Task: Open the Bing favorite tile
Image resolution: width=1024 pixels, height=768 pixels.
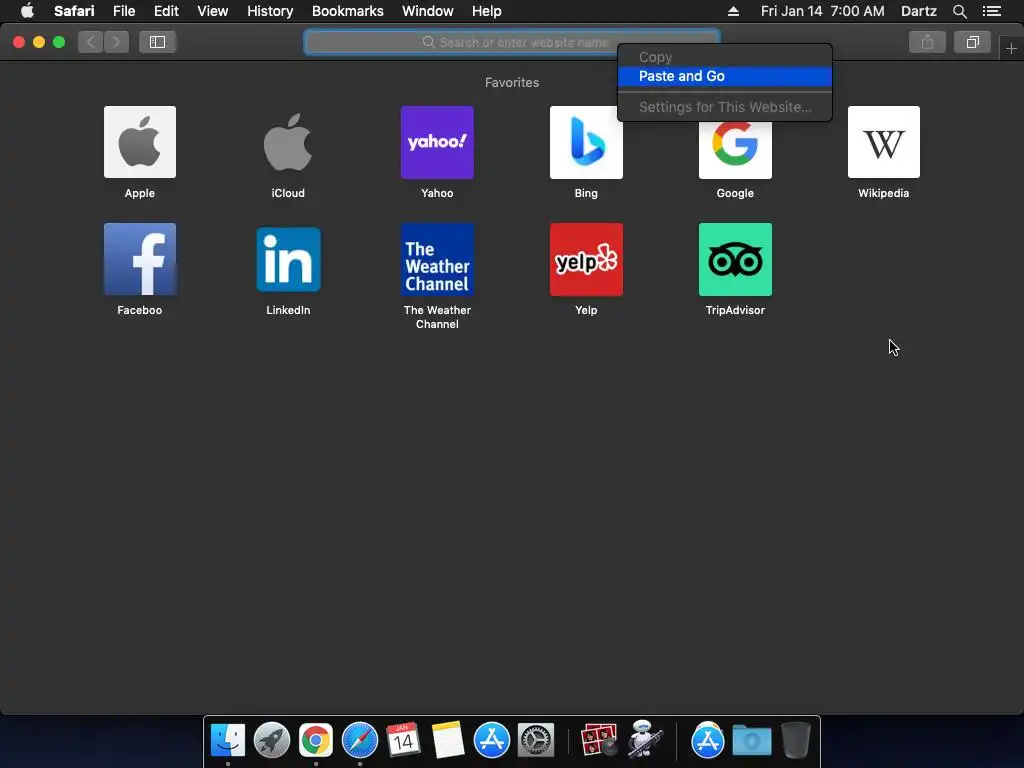Action: 586,142
